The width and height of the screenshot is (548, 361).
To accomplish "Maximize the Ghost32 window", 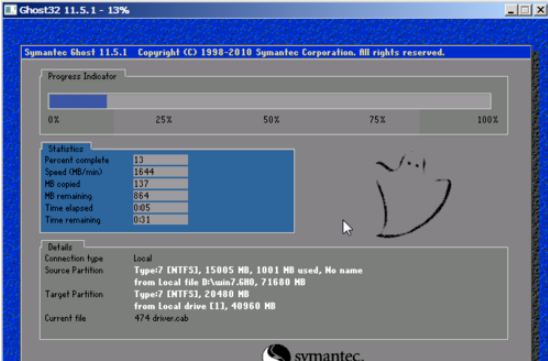I will (525, 10).
